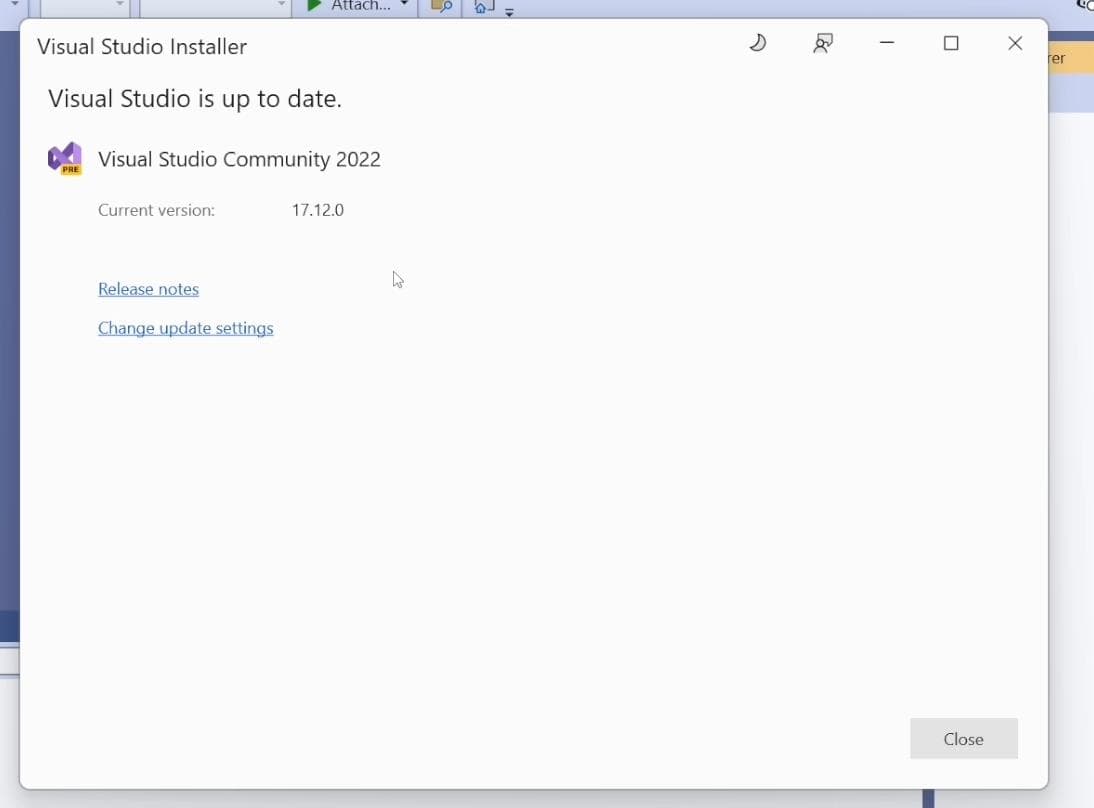Minimize the Visual Studio Installer window
This screenshot has height=808, width=1094.
tap(887, 43)
